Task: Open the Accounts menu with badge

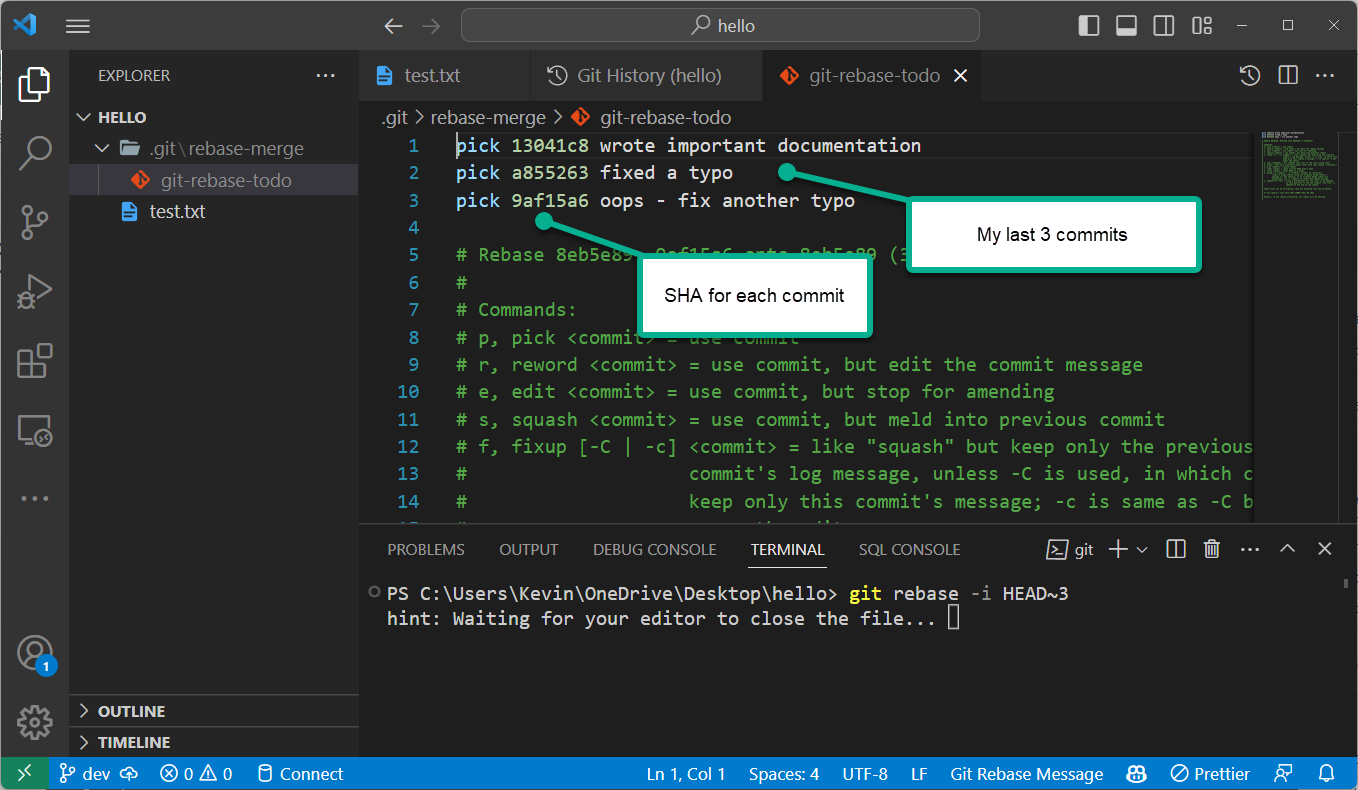Action: [34, 653]
